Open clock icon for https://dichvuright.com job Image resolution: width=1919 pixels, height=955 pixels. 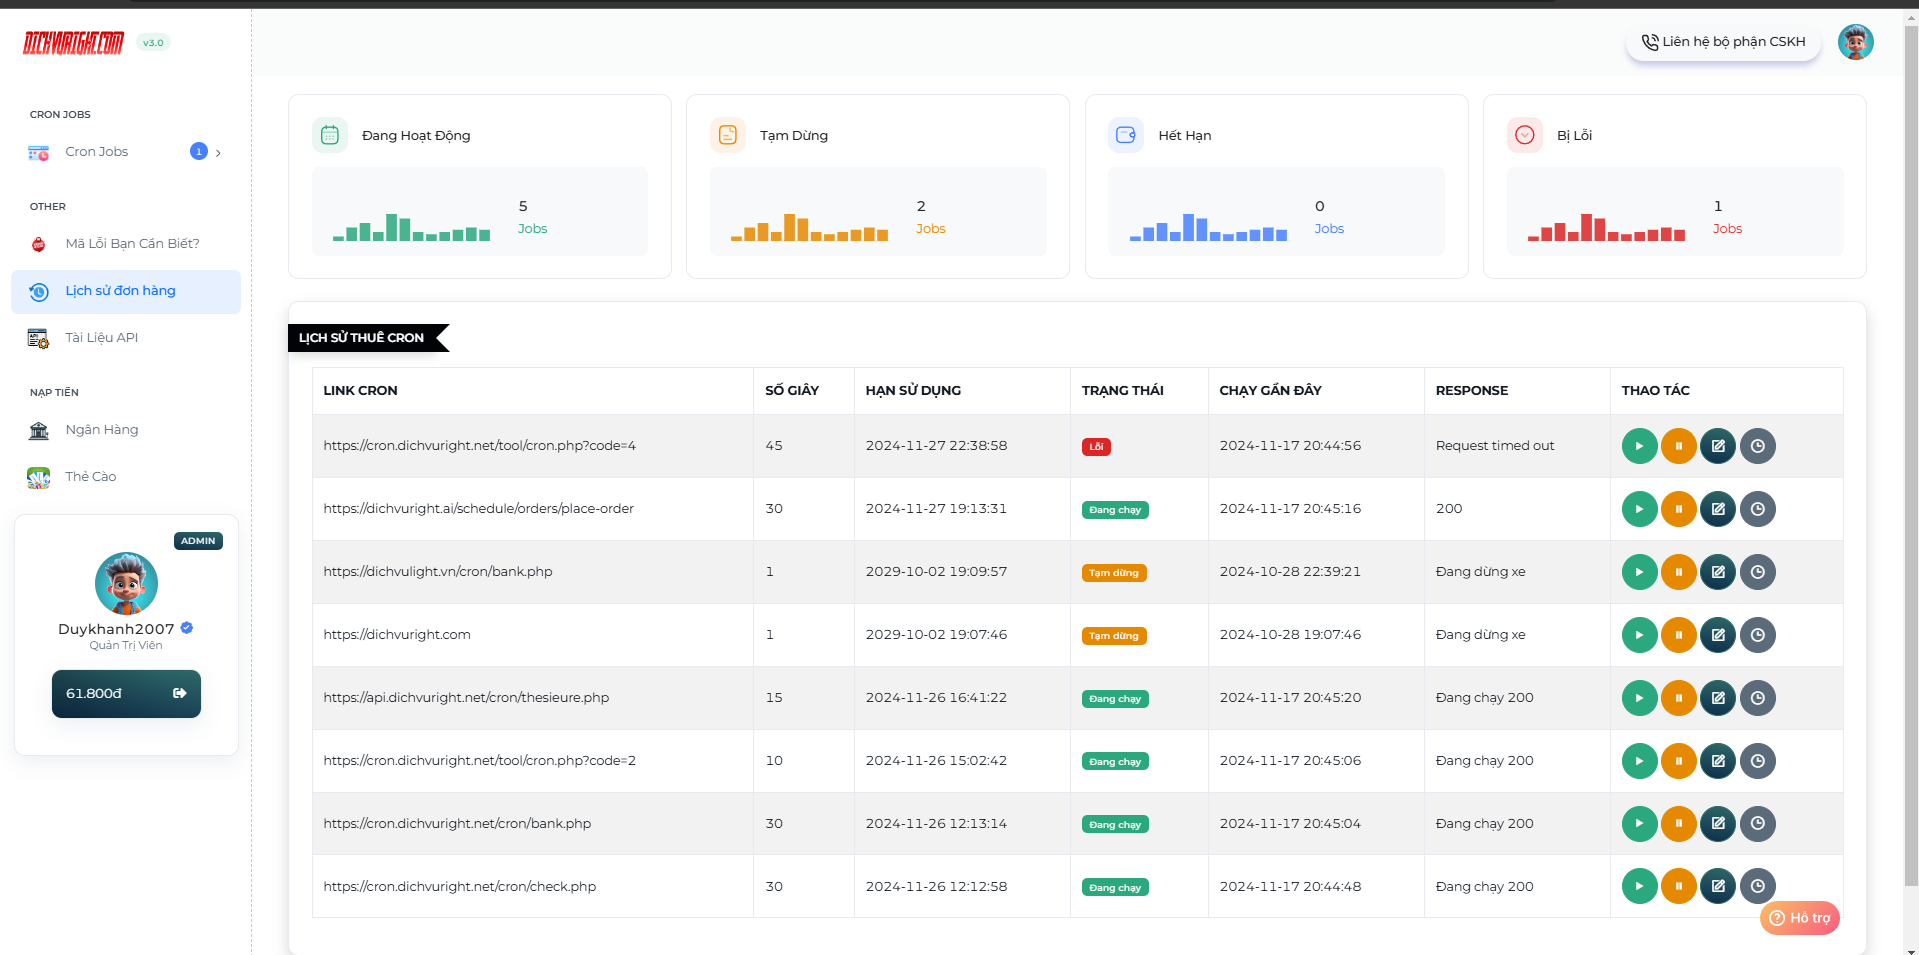tap(1757, 635)
